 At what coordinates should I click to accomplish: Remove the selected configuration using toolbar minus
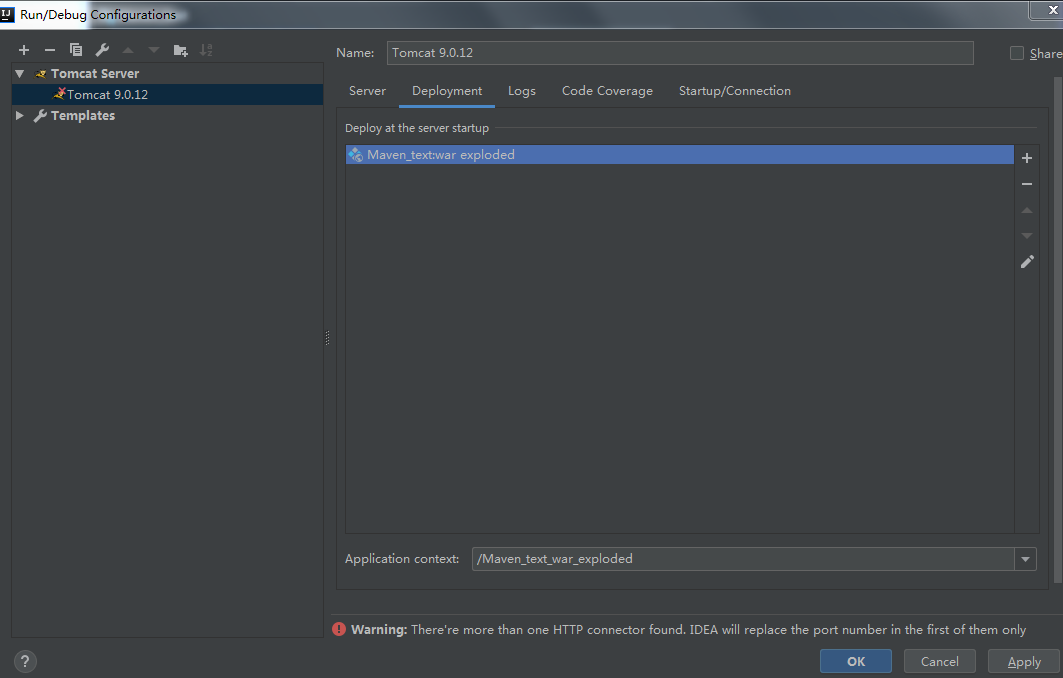pyautogui.click(x=49, y=50)
